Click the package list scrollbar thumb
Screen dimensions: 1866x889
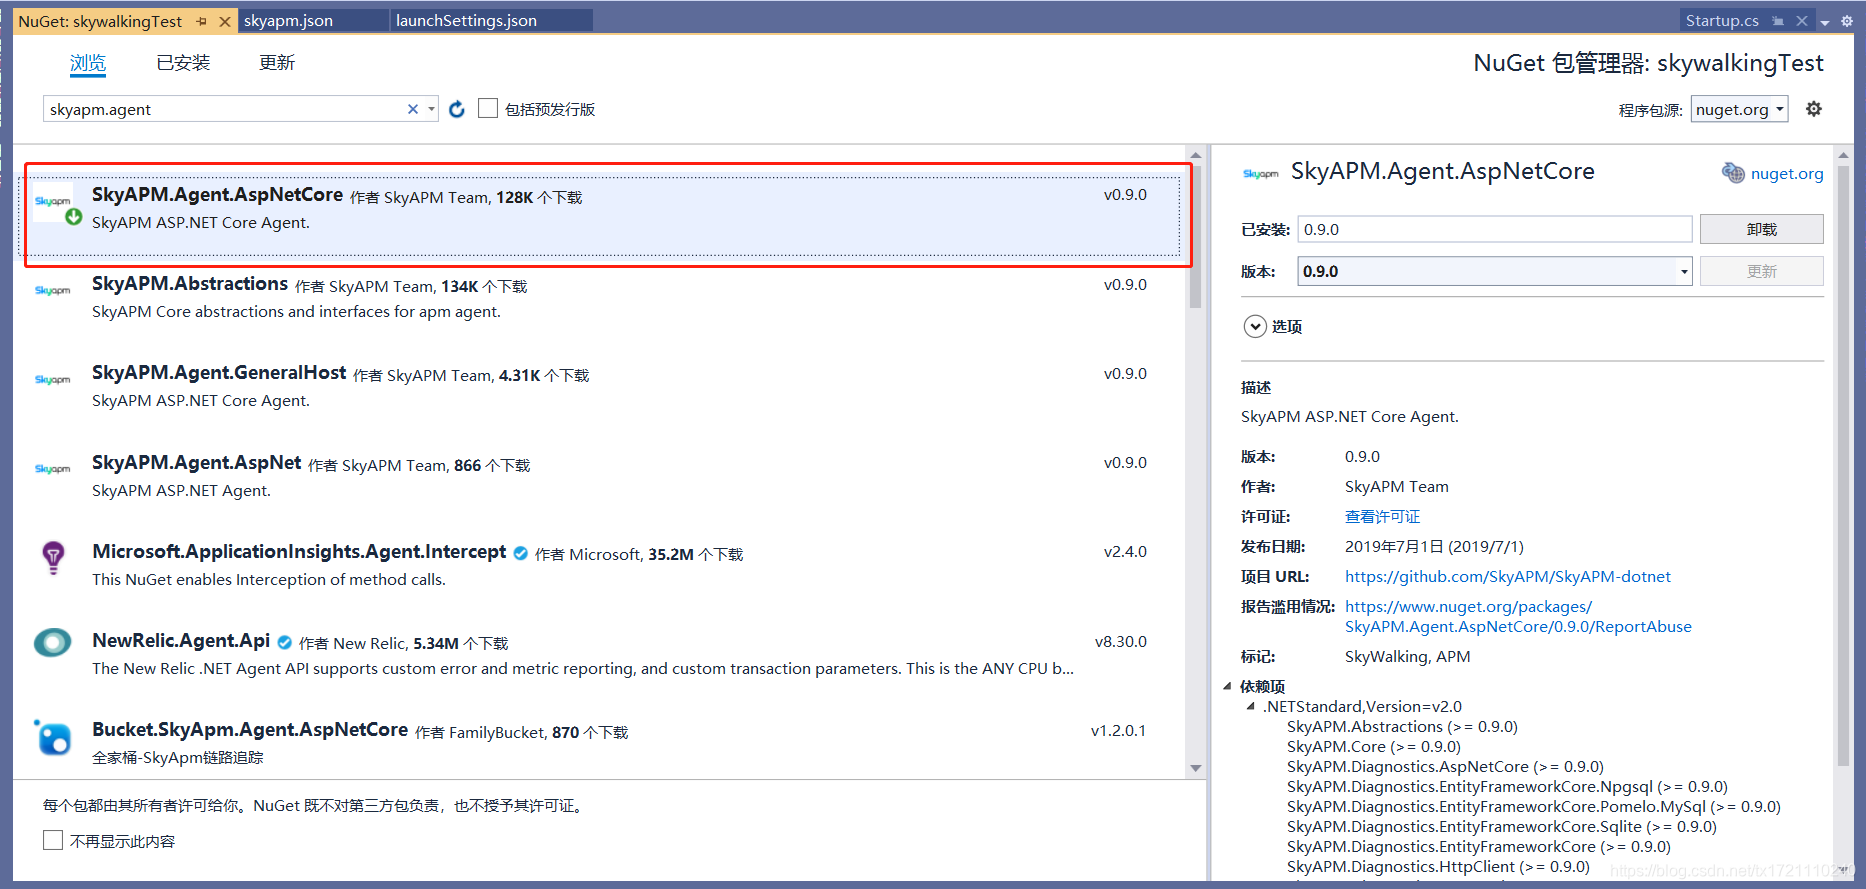tap(1195, 239)
